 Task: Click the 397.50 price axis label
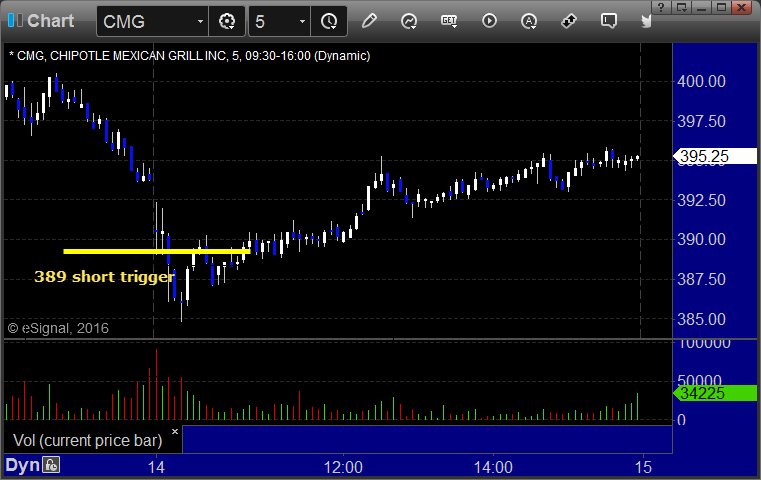coord(701,121)
